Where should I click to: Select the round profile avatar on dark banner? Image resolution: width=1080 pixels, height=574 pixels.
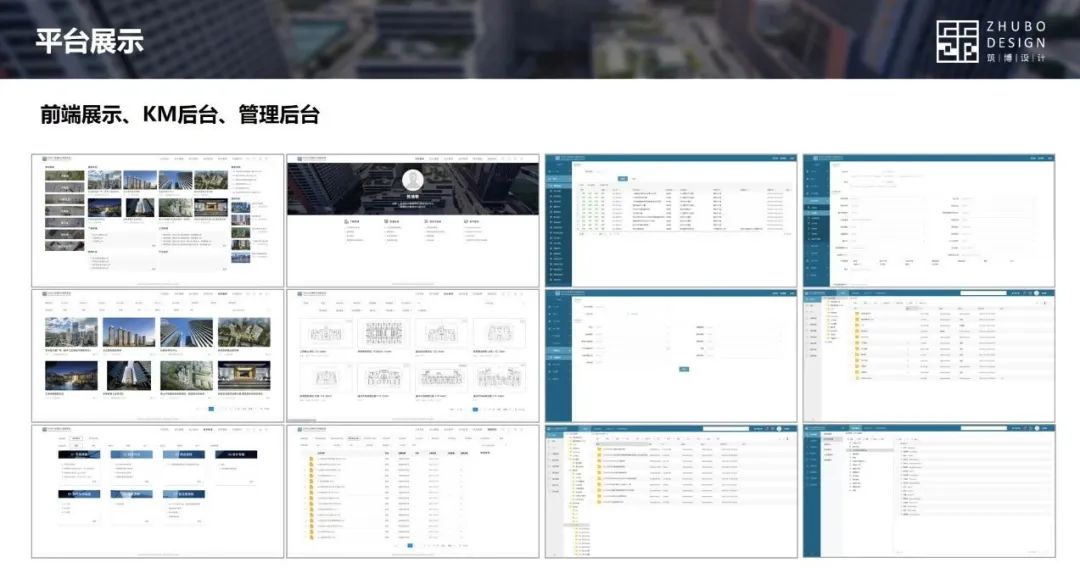pyautogui.click(x=413, y=180)
